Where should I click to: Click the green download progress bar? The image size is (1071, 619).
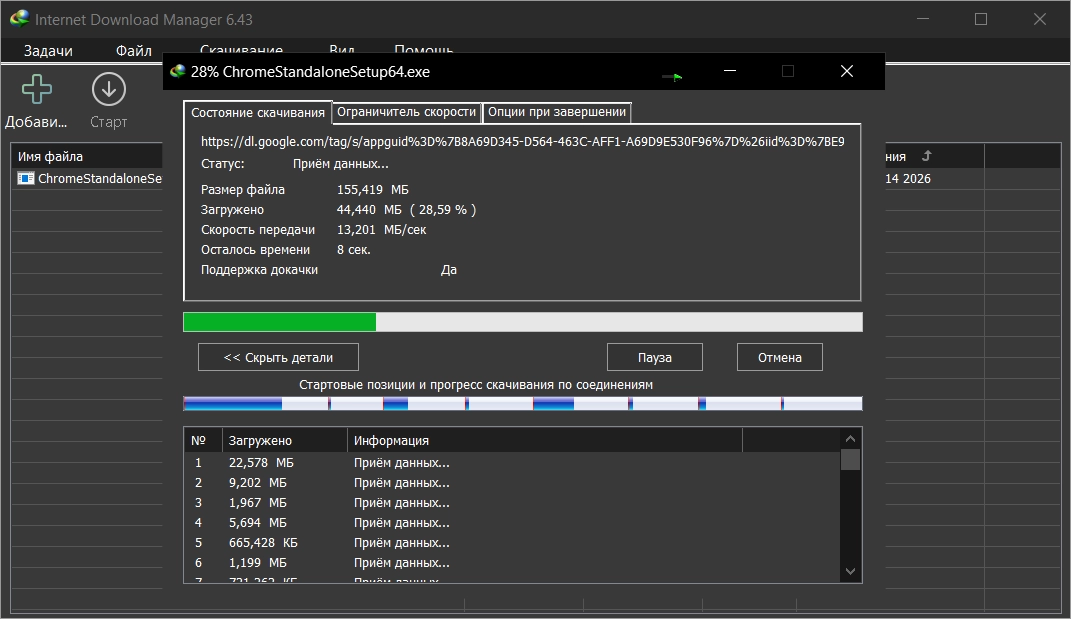(523, 322)
